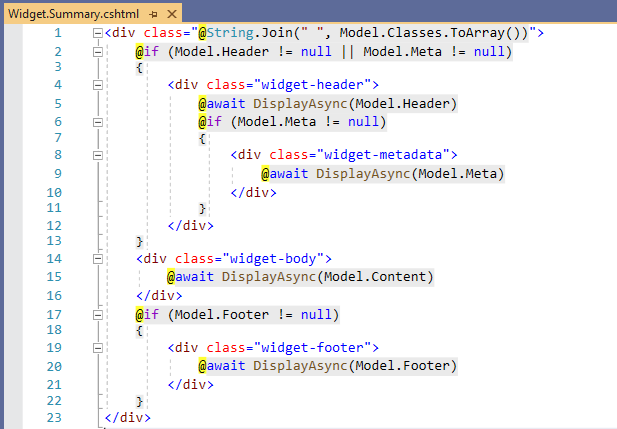This screenshot has height=429, width=617.
Task: Click "Model.Footer" in line 17 condition
Action: coord(222,314)
